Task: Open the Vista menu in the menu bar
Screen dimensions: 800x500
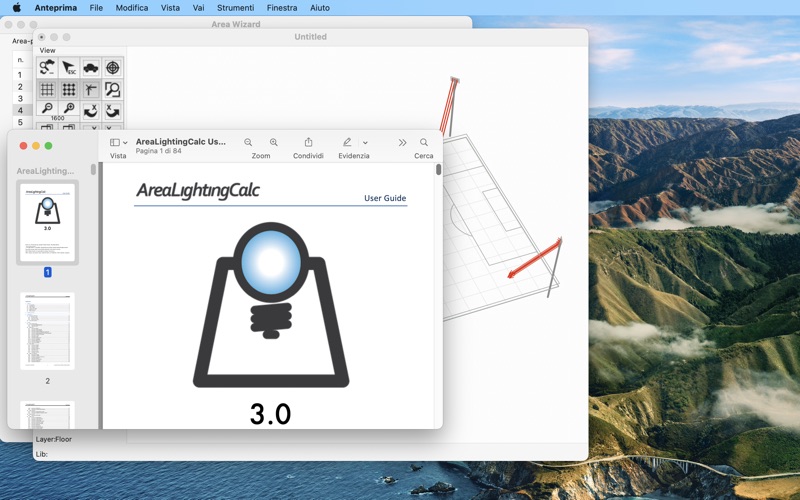Action: [x=170, y=8]
